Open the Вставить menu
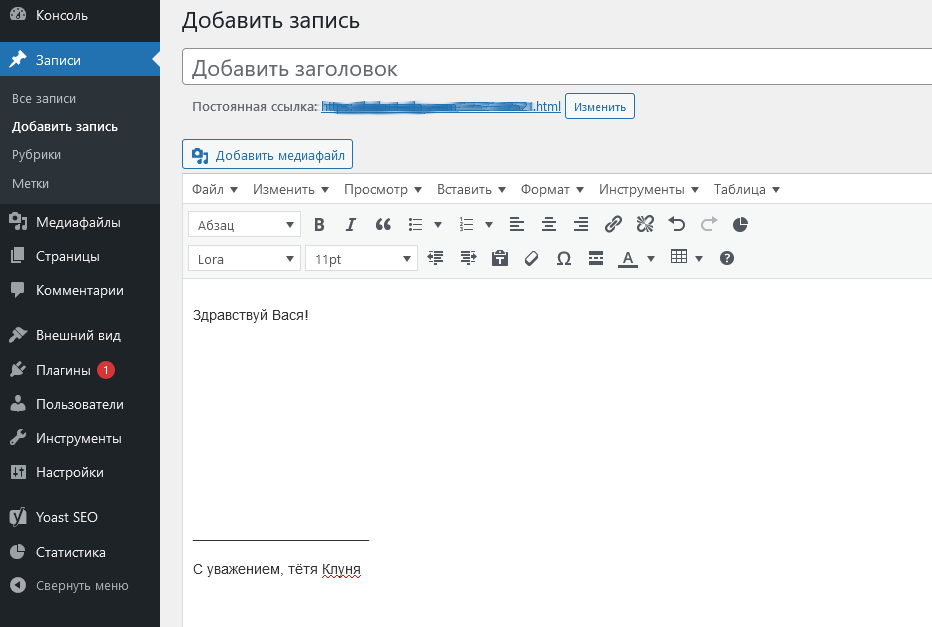Viewport: 932px width, 627px height. coord(471,190)
